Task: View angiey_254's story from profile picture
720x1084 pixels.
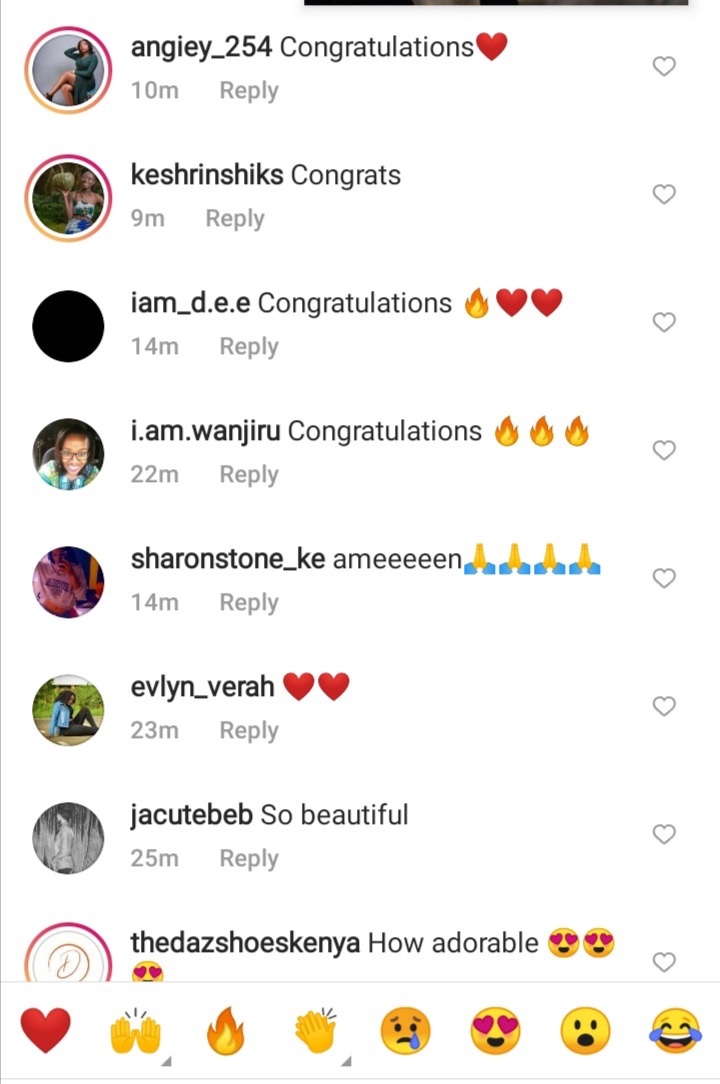Action: [68, 70]
